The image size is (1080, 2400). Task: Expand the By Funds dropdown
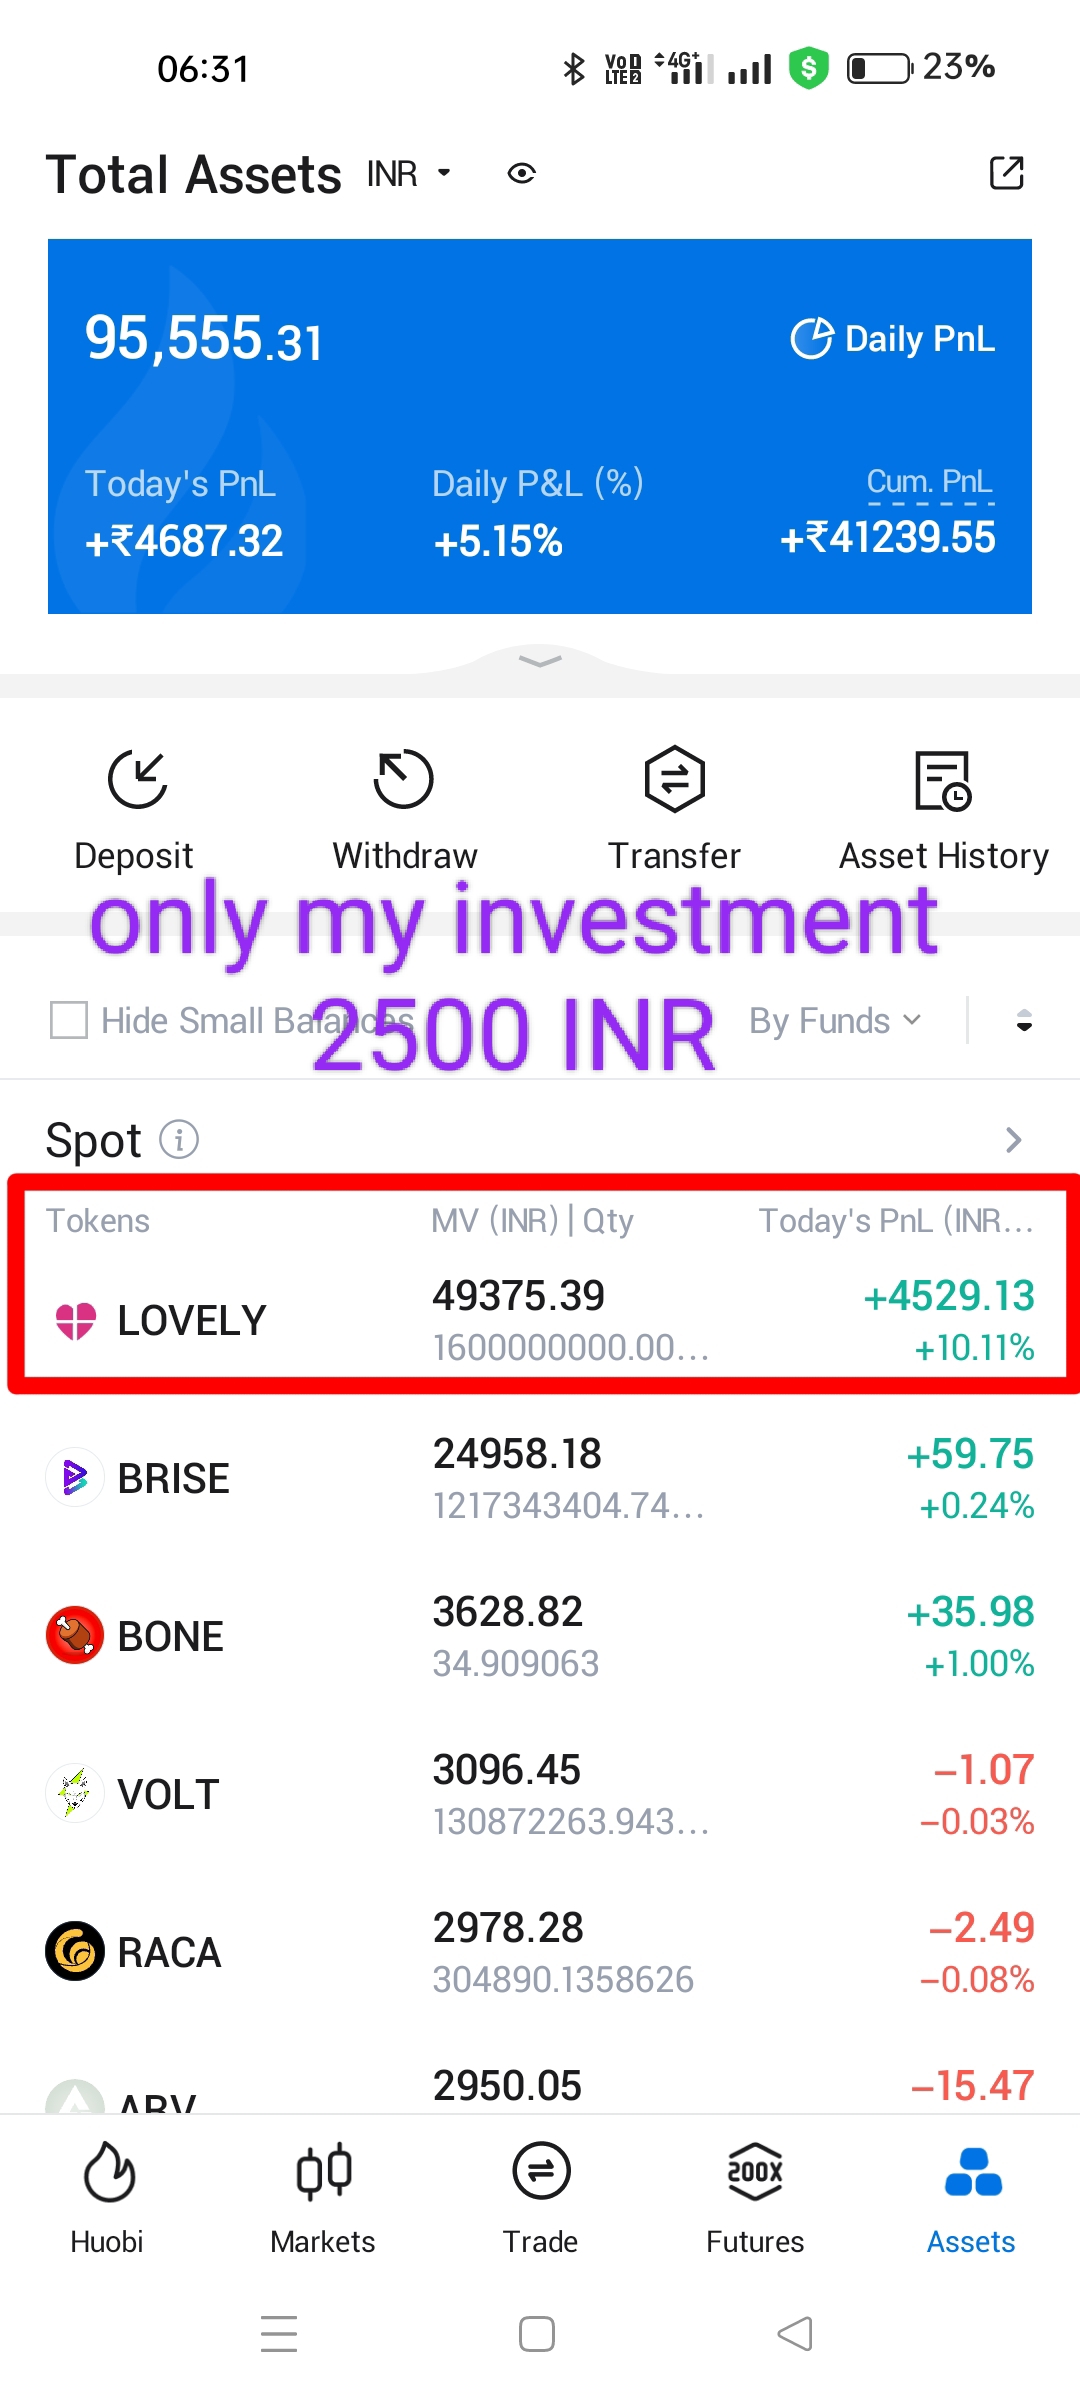click(x=834, y=1021)
